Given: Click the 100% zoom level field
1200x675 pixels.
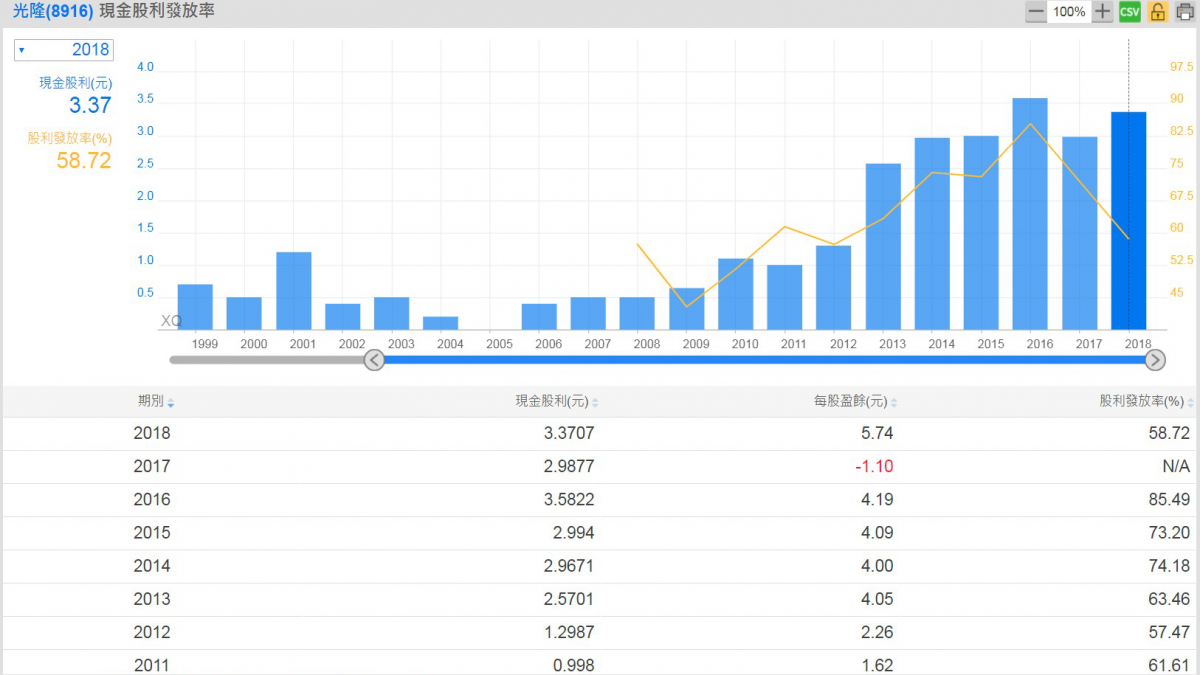Looking at the screenshot, I should (1069, 12).
